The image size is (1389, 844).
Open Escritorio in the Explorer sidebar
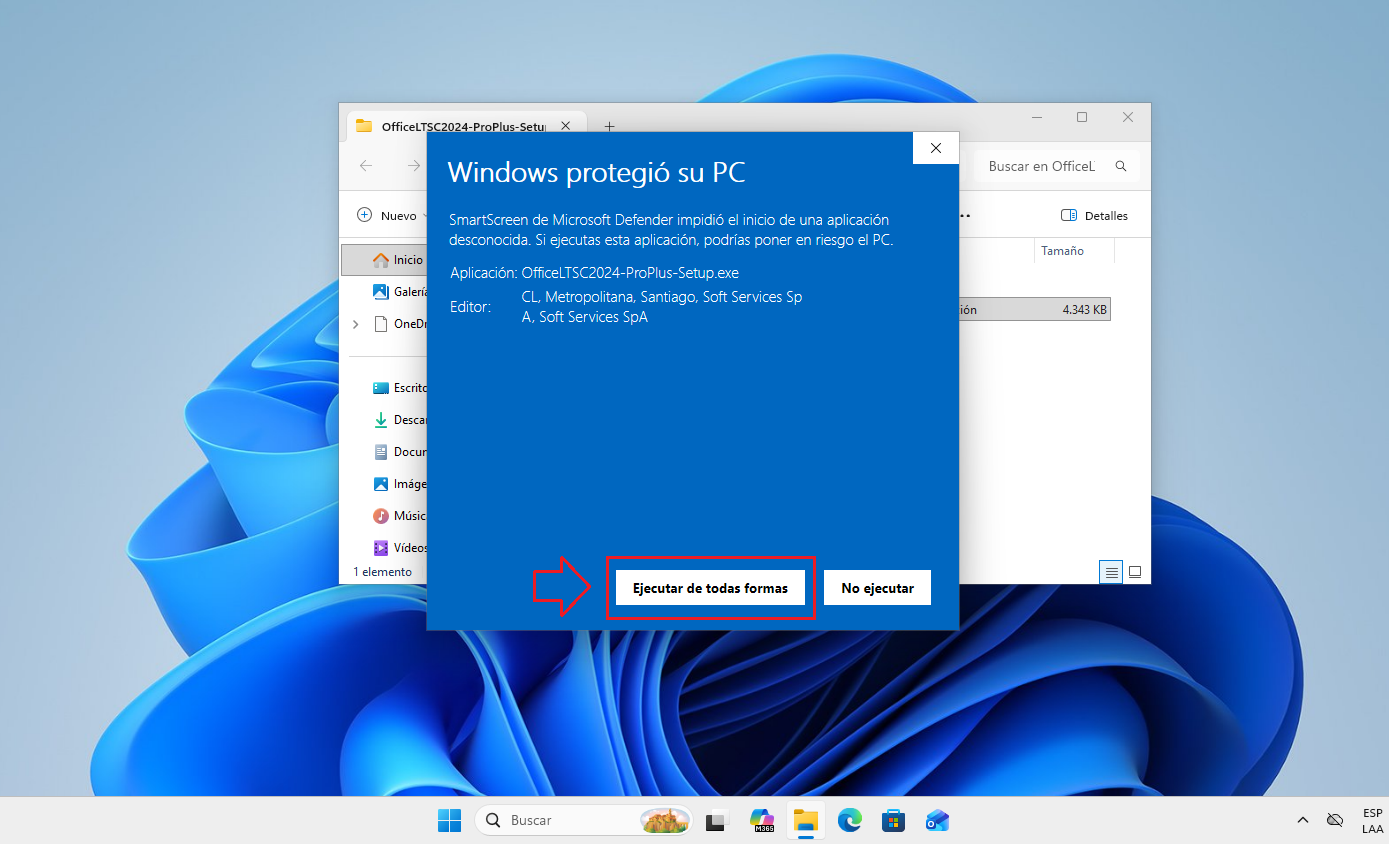(400, 387)
